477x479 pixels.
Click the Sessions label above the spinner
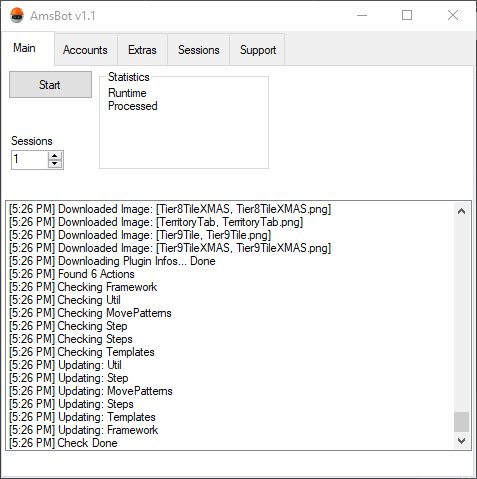tap(32, 141)
